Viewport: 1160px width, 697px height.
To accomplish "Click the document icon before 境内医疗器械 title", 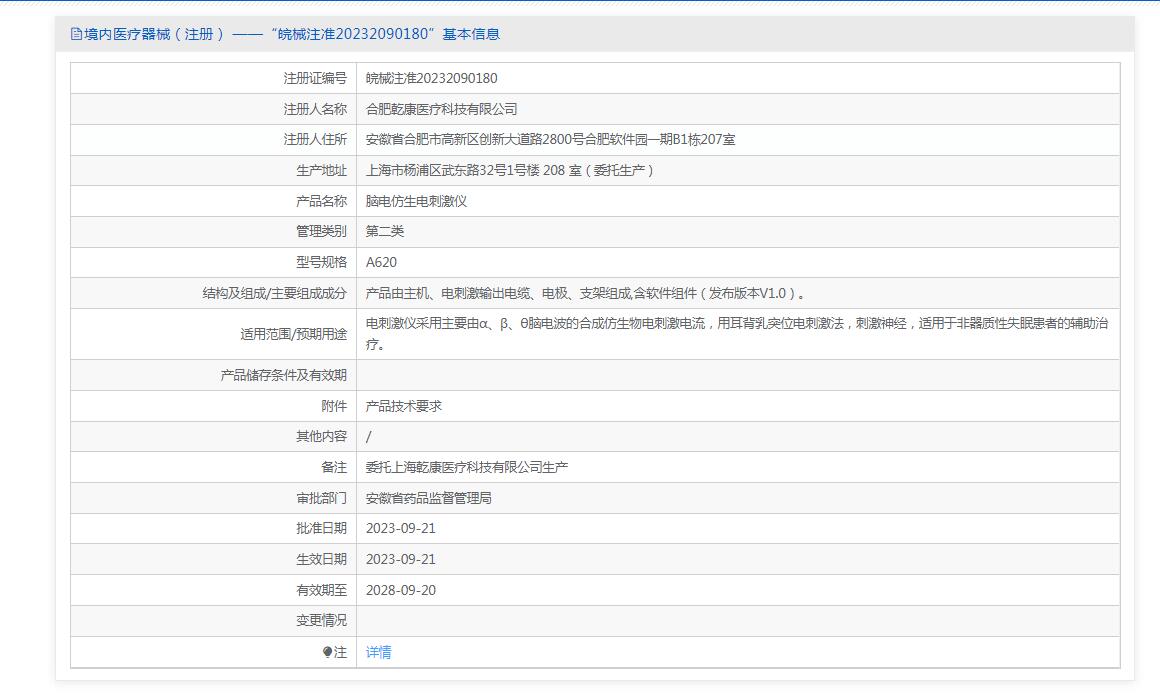I will pos(76,34).
